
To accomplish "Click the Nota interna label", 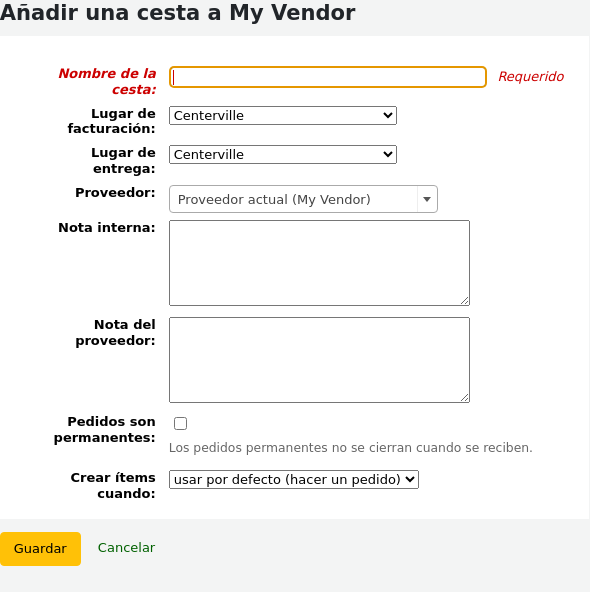I will (107, 228).
